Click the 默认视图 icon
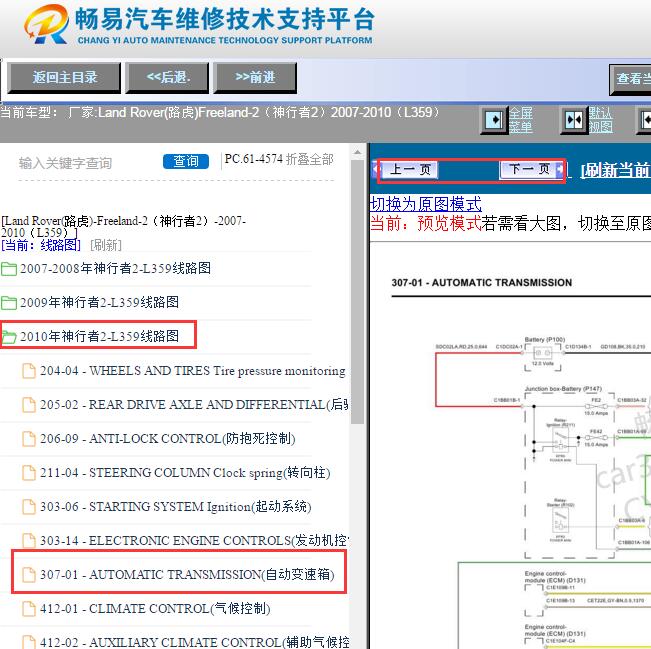Screen dimensions: 651x649 point(574,120)
